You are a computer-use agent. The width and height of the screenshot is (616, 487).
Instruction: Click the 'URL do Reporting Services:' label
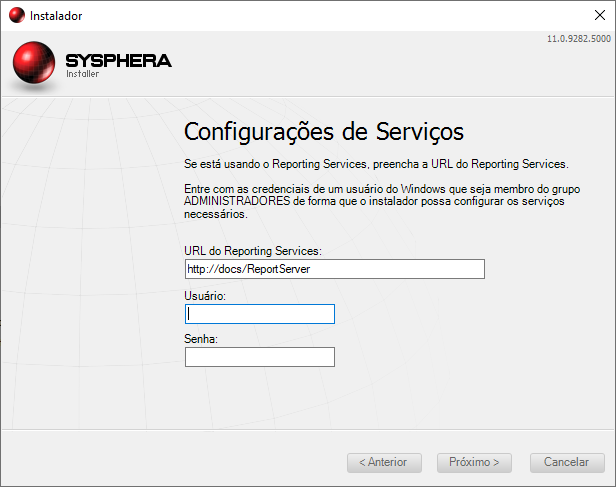(x=253, y=251)
